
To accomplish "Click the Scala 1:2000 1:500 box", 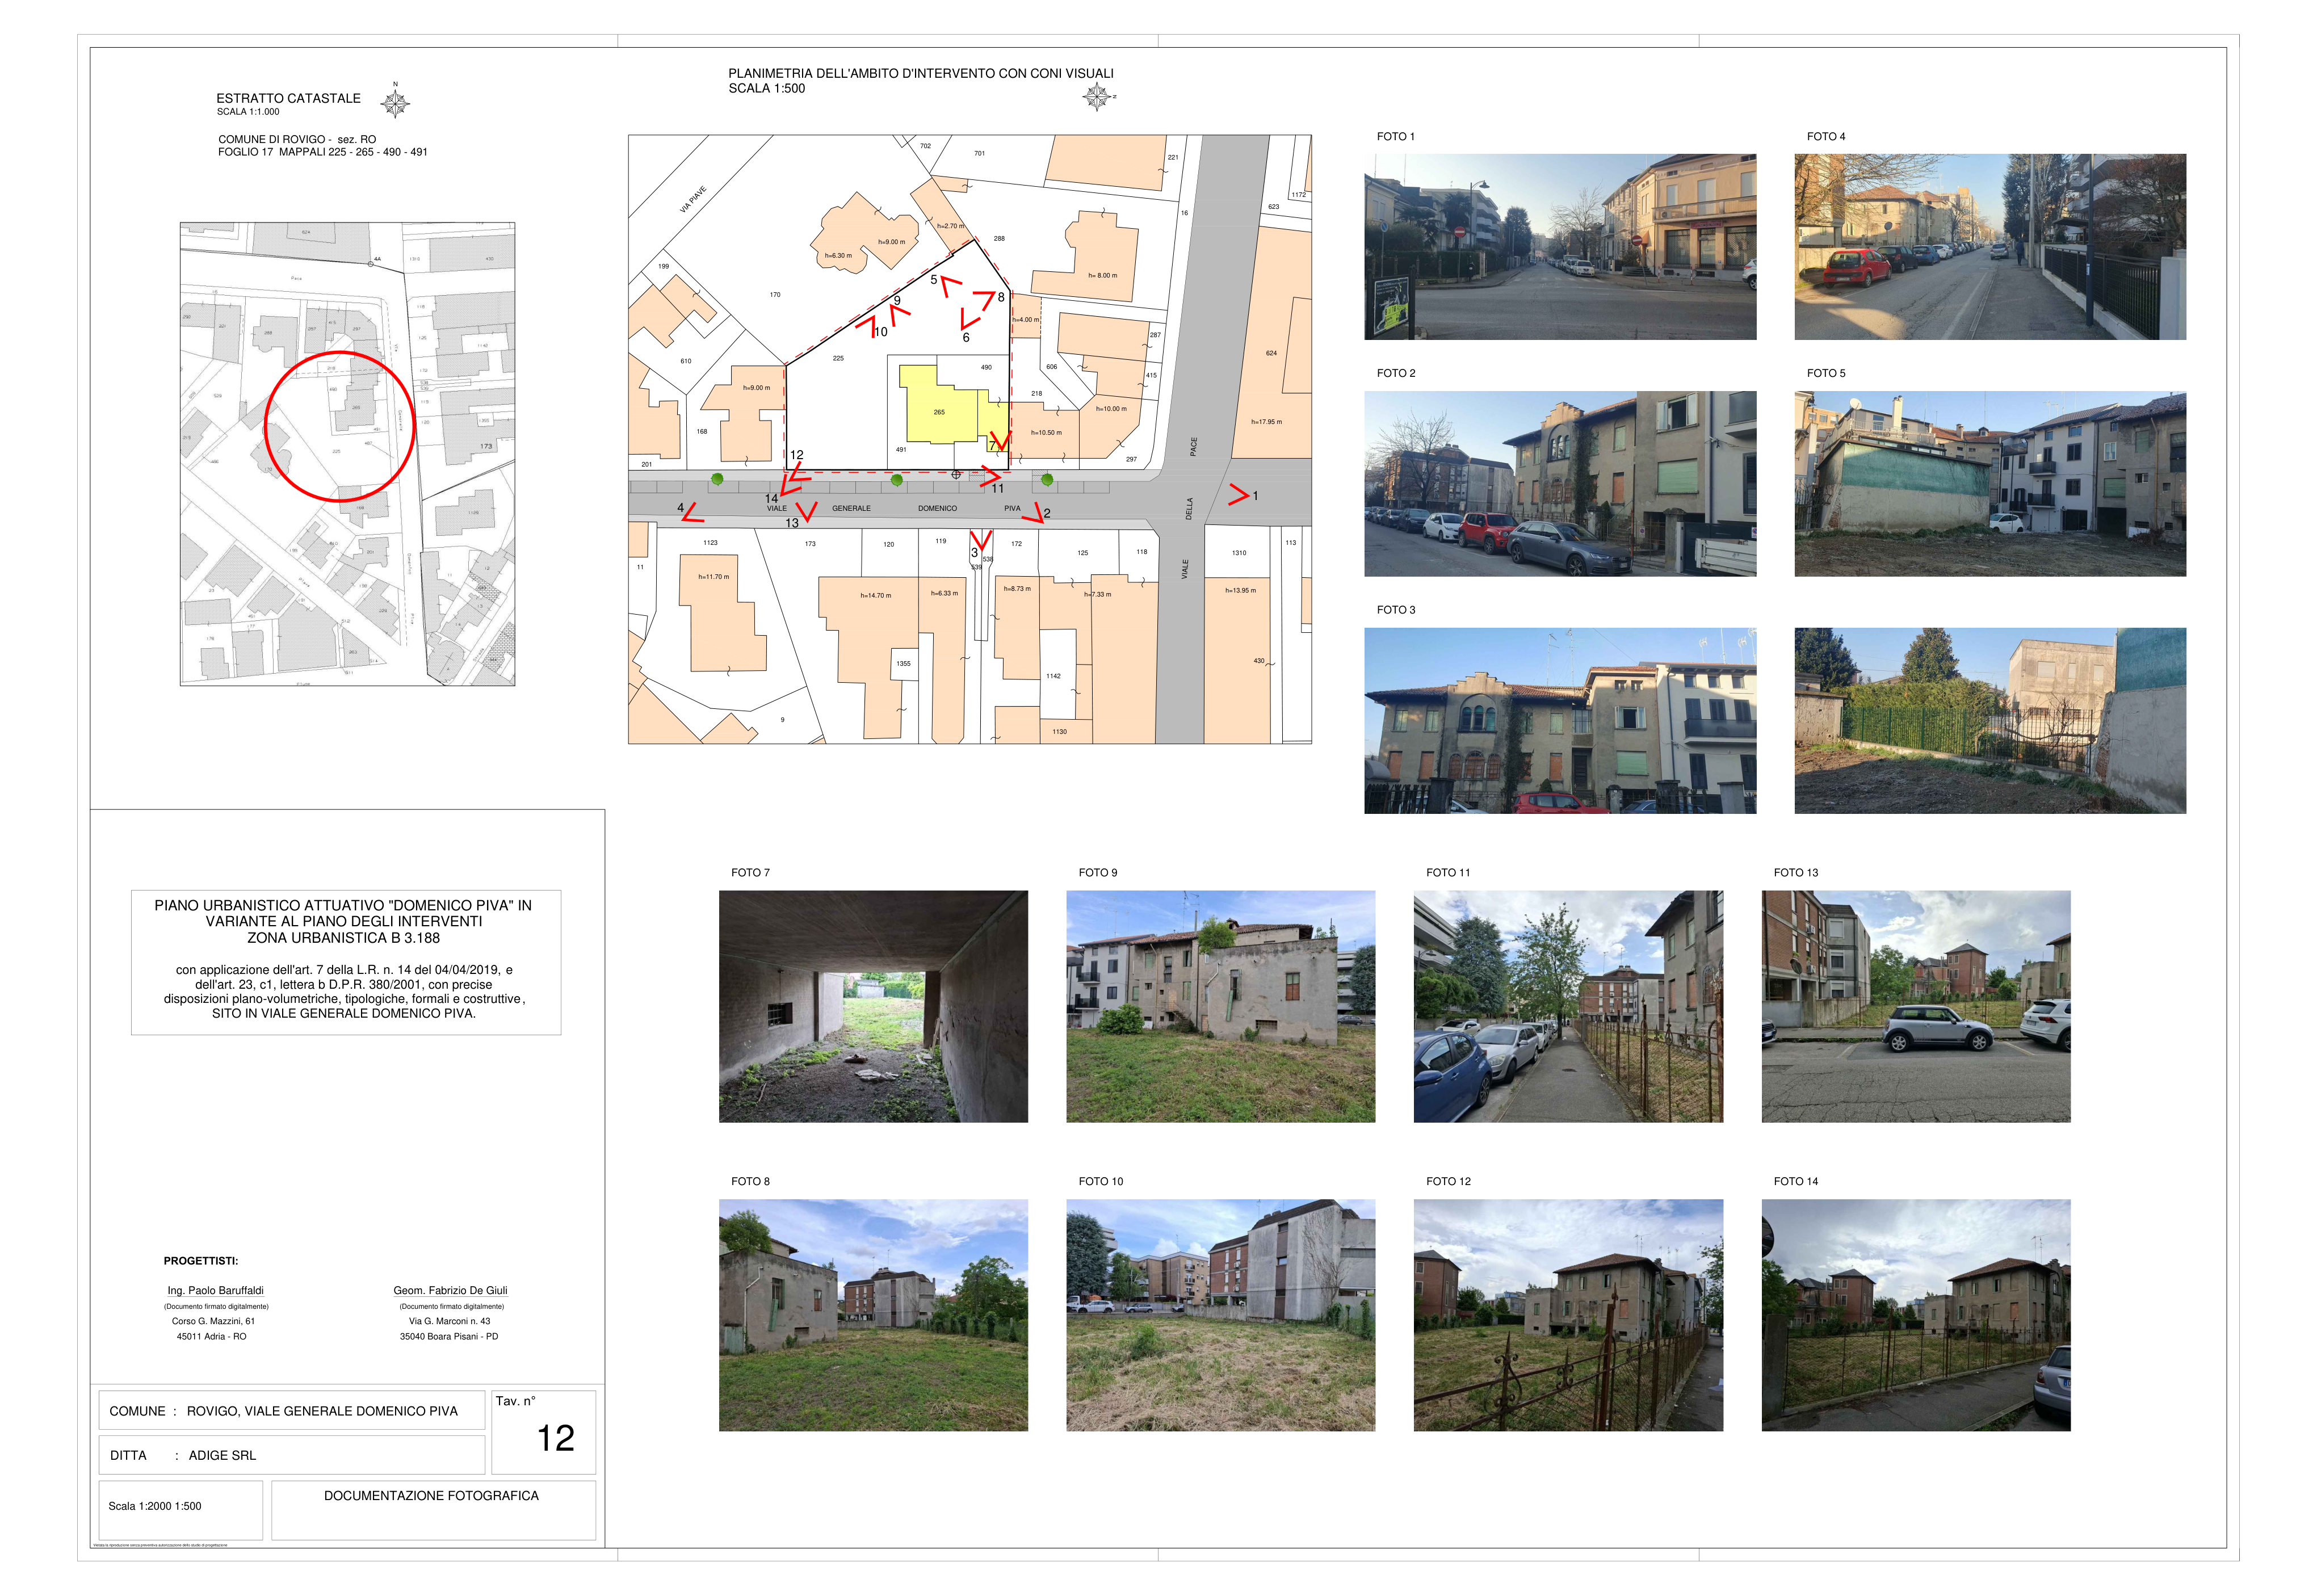I will (181, 1510).
